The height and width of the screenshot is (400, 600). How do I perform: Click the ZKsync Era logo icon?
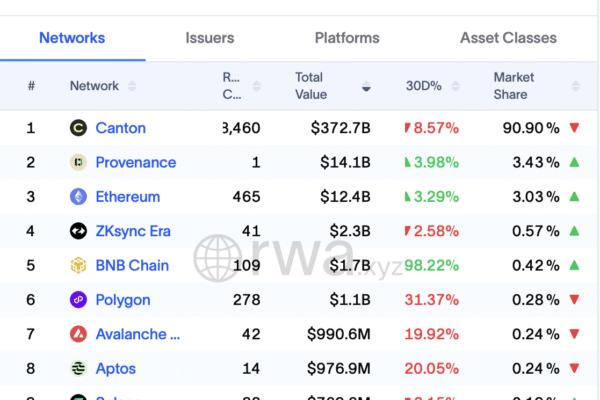[78, 231]
